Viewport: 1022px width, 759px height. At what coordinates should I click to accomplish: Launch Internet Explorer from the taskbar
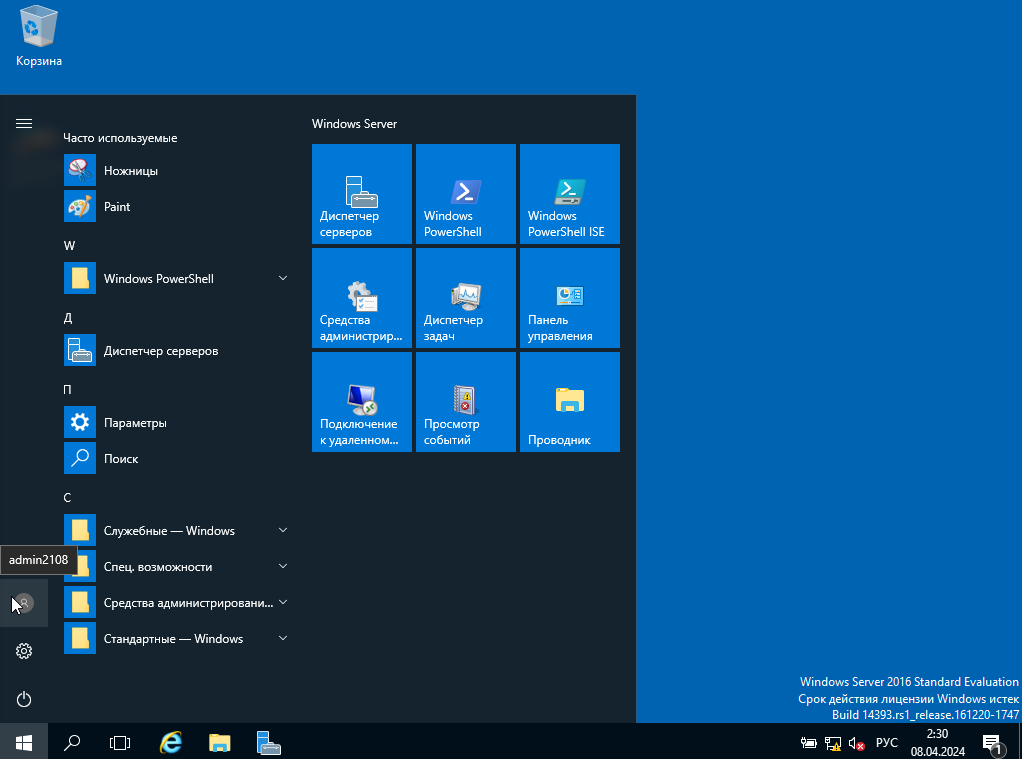pos(171,742)
